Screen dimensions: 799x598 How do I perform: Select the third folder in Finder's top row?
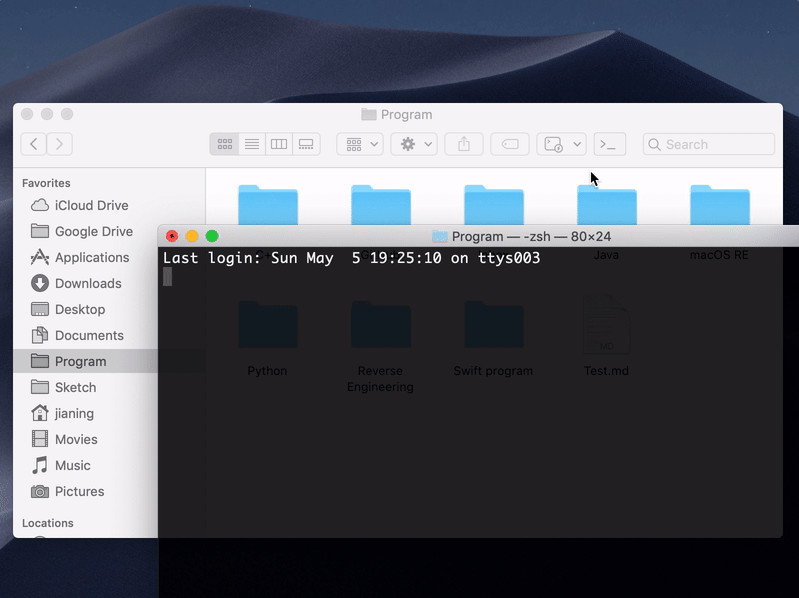pos(494,205)
